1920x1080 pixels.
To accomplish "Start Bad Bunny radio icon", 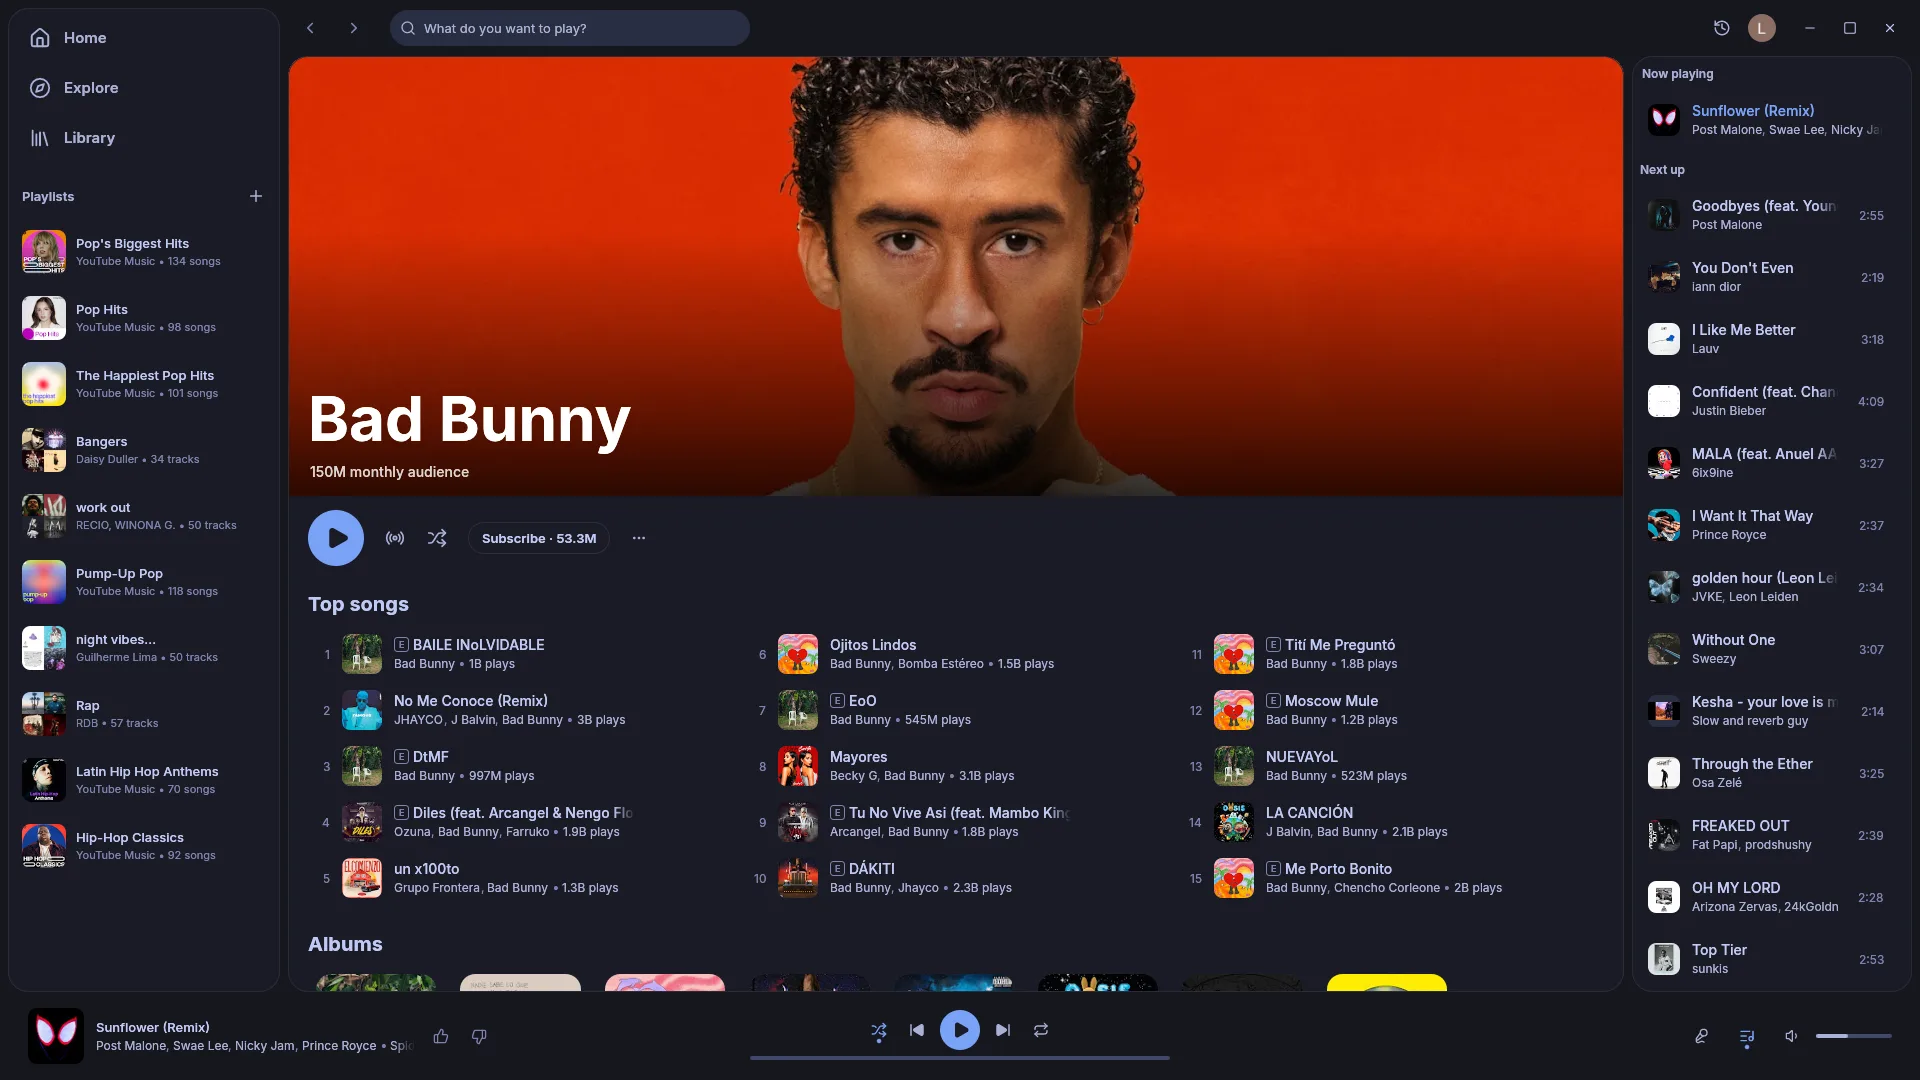I will click(x=395, y=538).
